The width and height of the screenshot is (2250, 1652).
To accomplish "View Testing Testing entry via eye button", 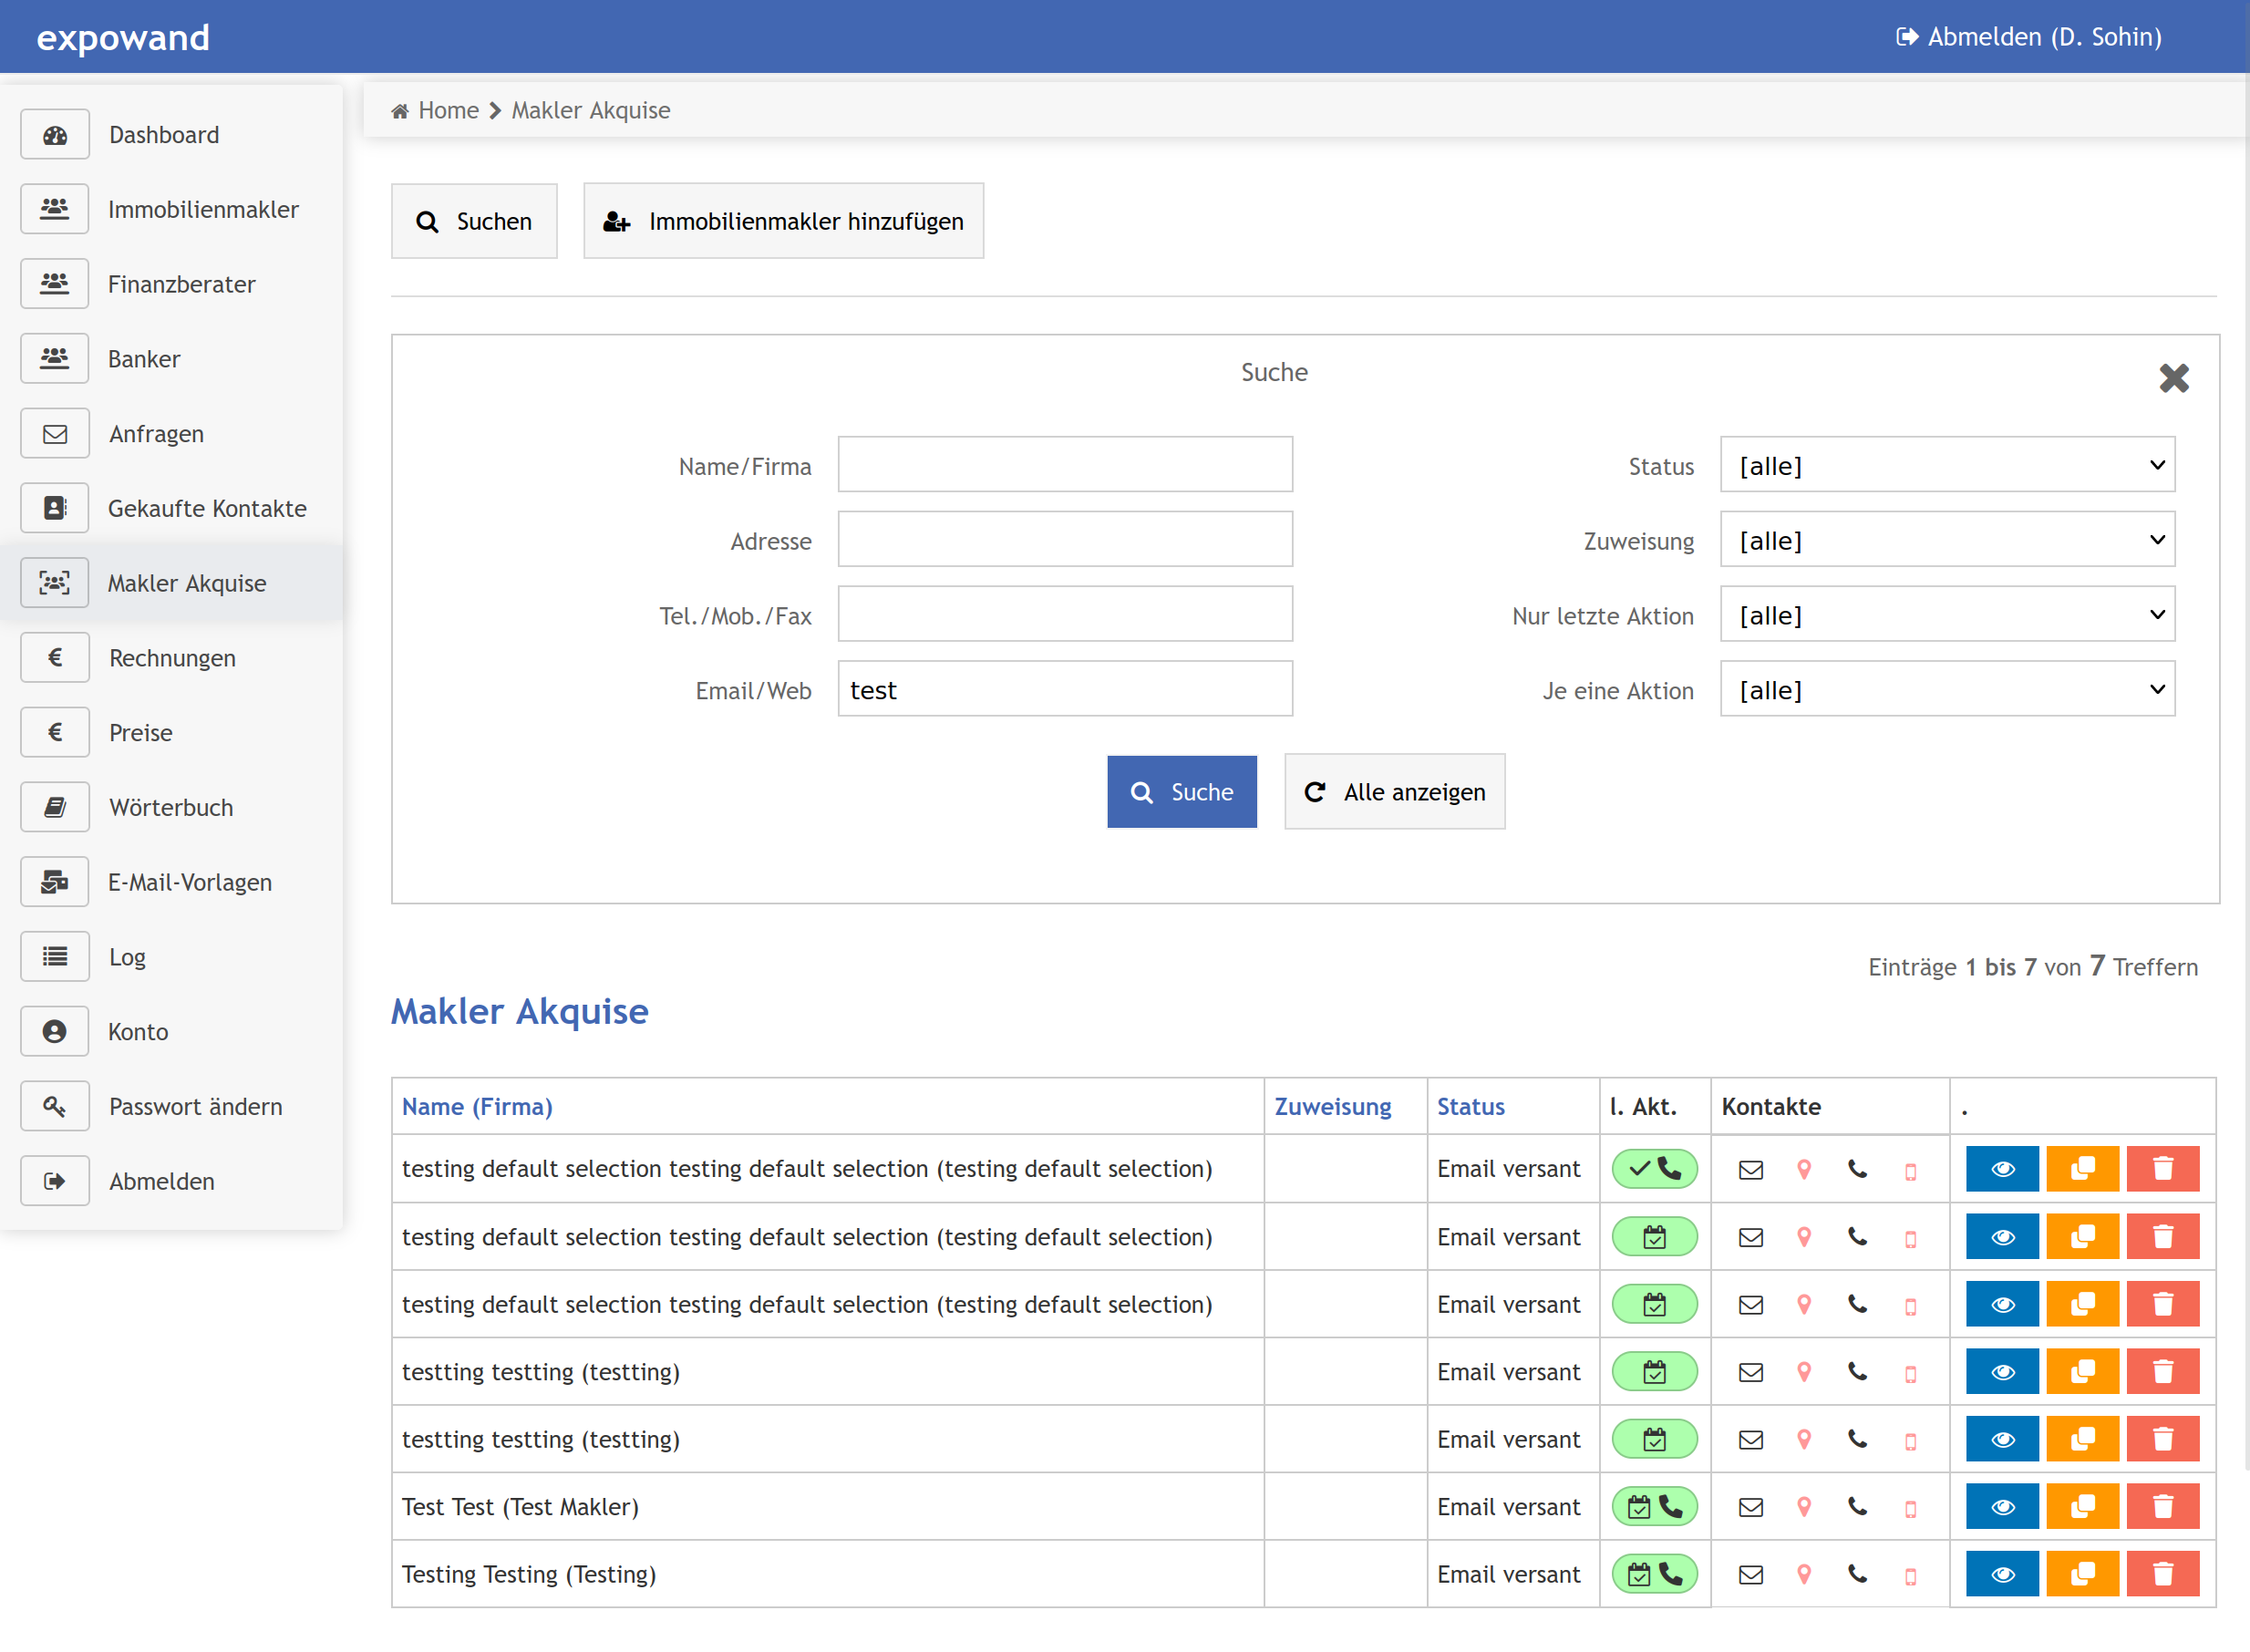I will tap(2002, 1574).
